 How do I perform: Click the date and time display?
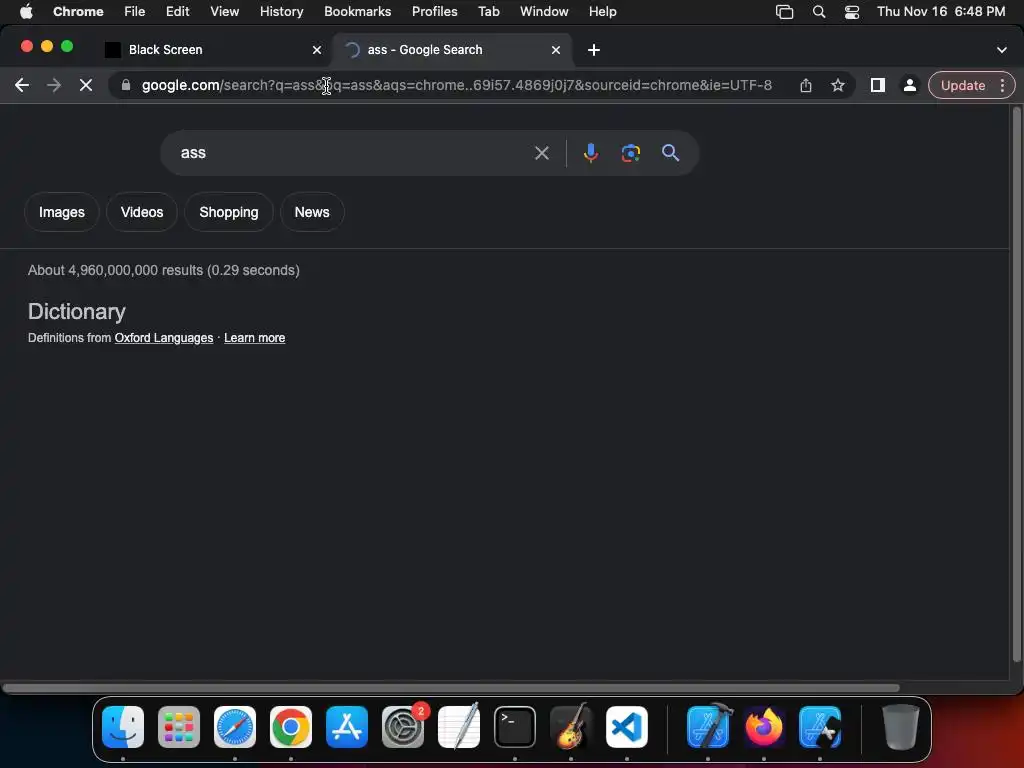pyautogui.click(x=941, y=12)
